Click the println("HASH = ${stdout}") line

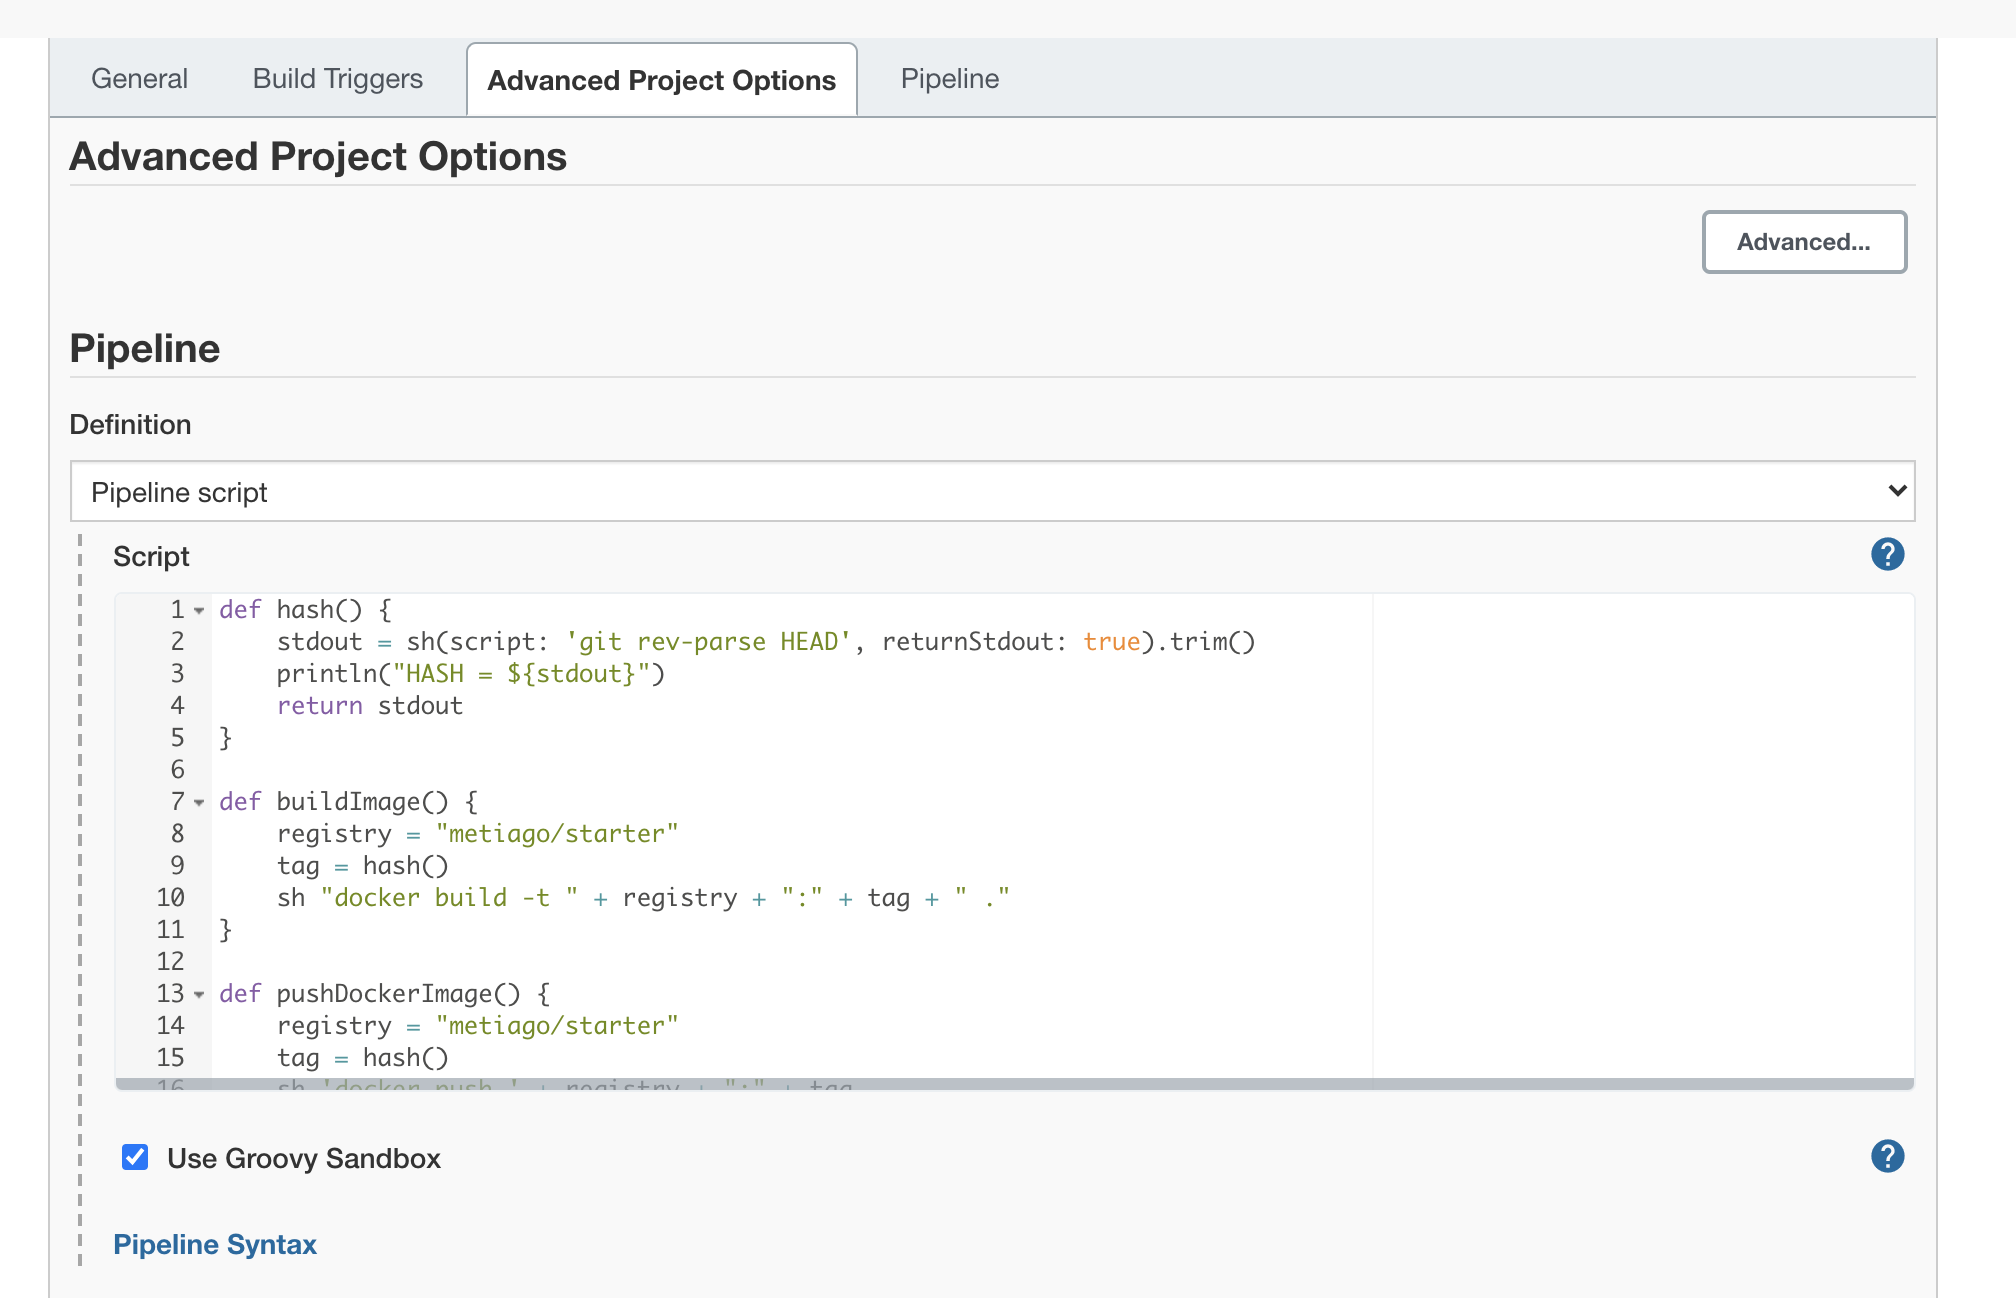point(471,674)
